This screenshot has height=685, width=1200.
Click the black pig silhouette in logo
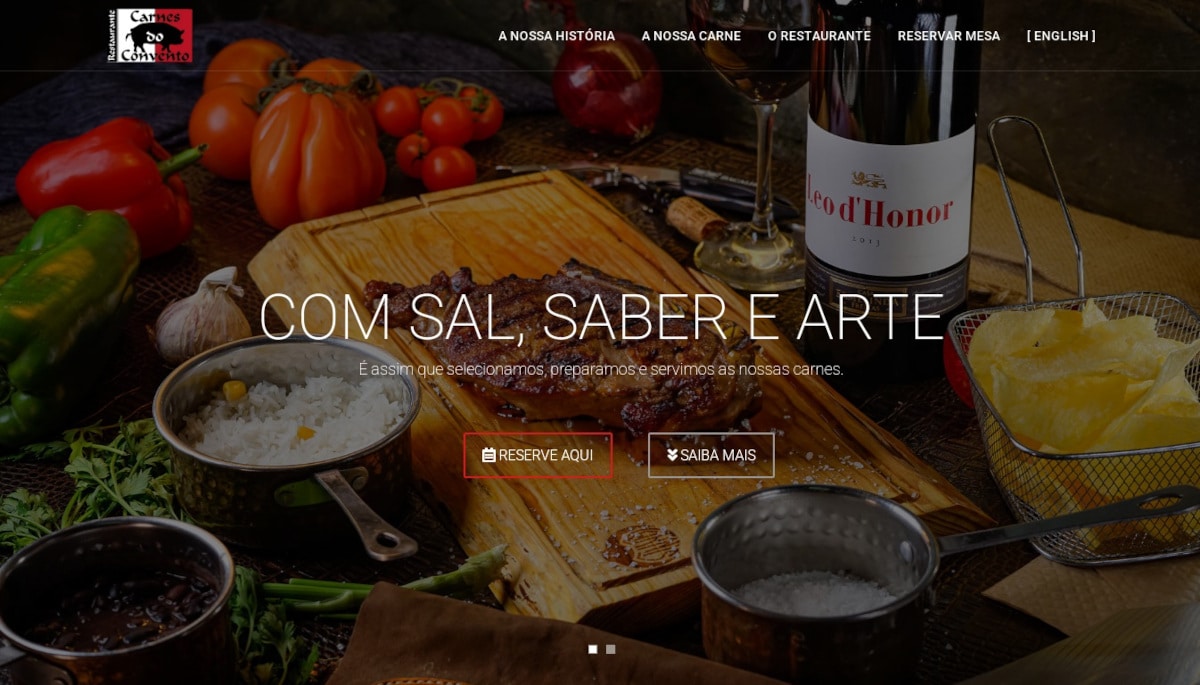click(x=158, y=36)
